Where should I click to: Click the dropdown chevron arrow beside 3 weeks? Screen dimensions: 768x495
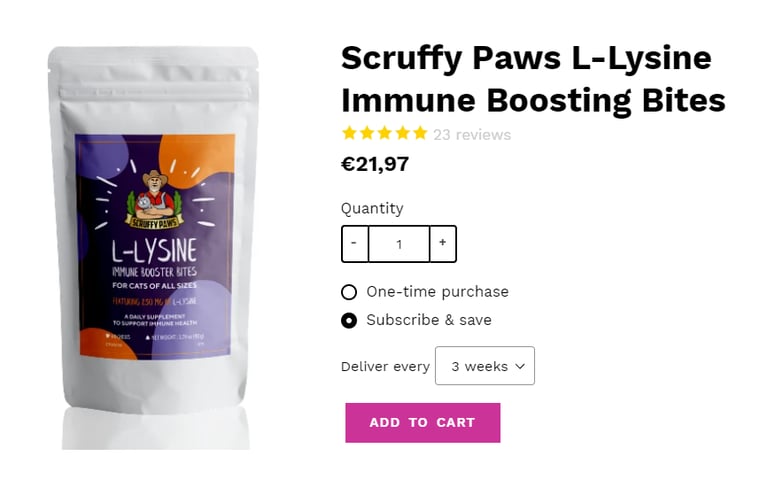520,366
